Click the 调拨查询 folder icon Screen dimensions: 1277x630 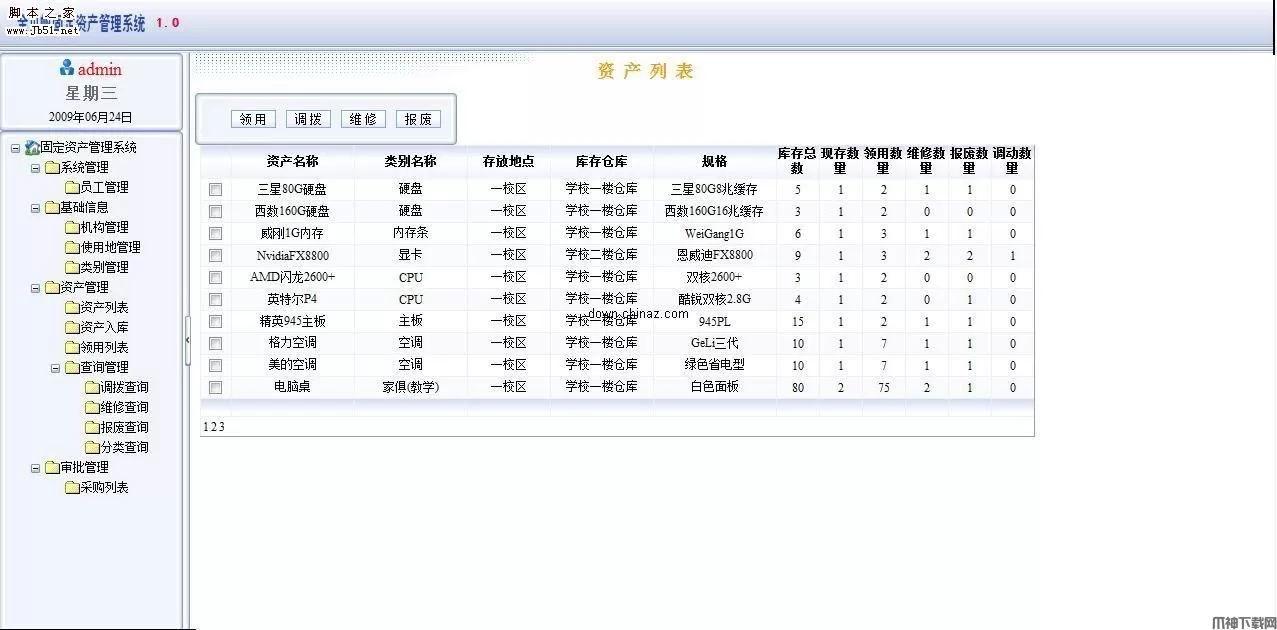(x=92, y=387)
